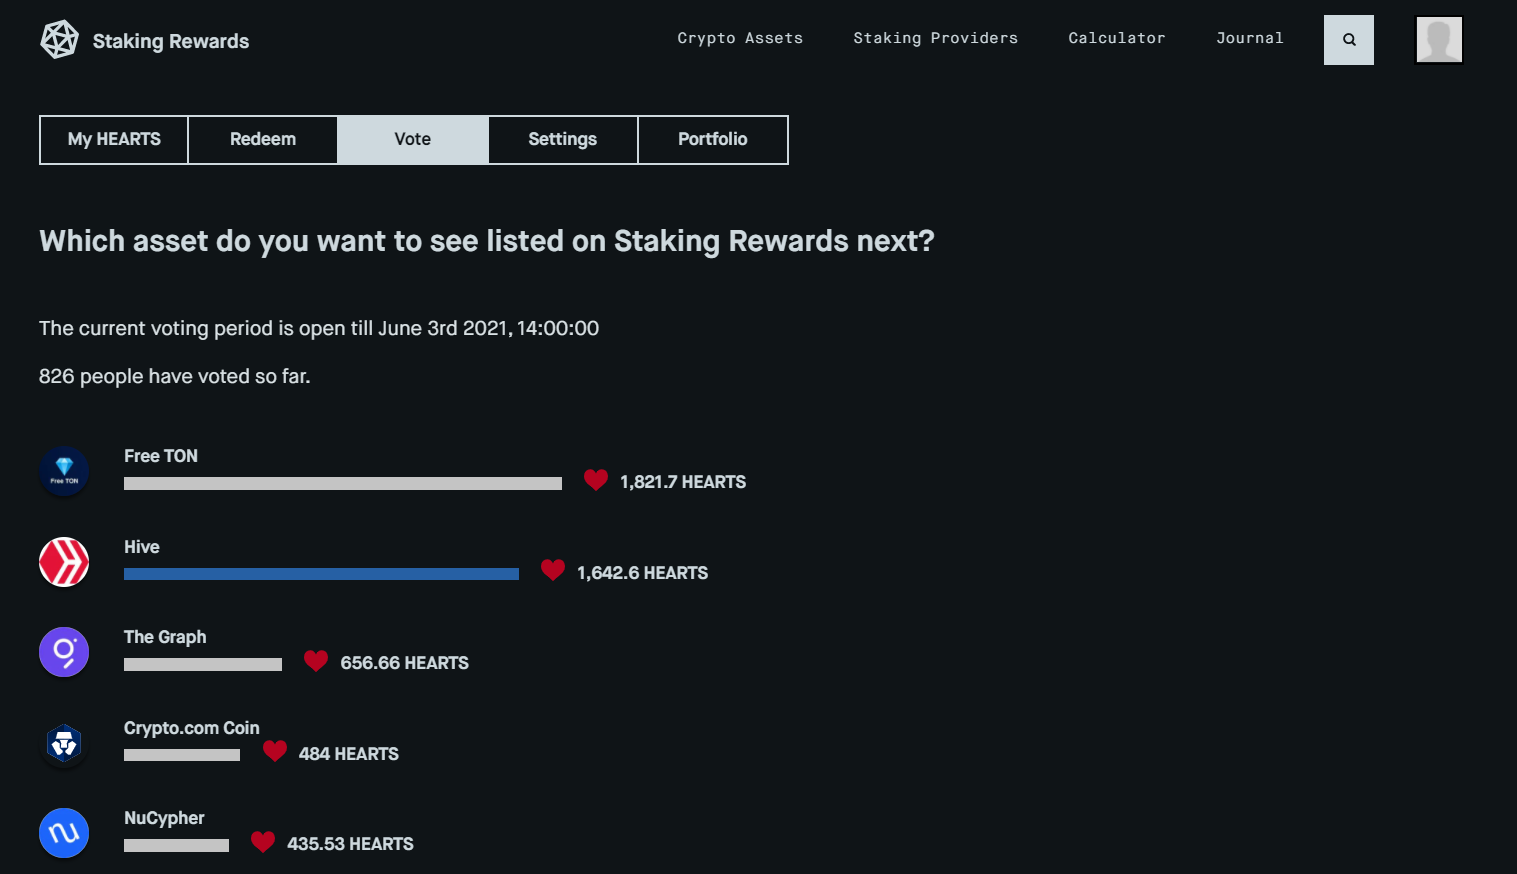Click the heart next to 656.66 HEARTS
The image size is (1517, 874).
pyautogui.click(x=316, y=661)
